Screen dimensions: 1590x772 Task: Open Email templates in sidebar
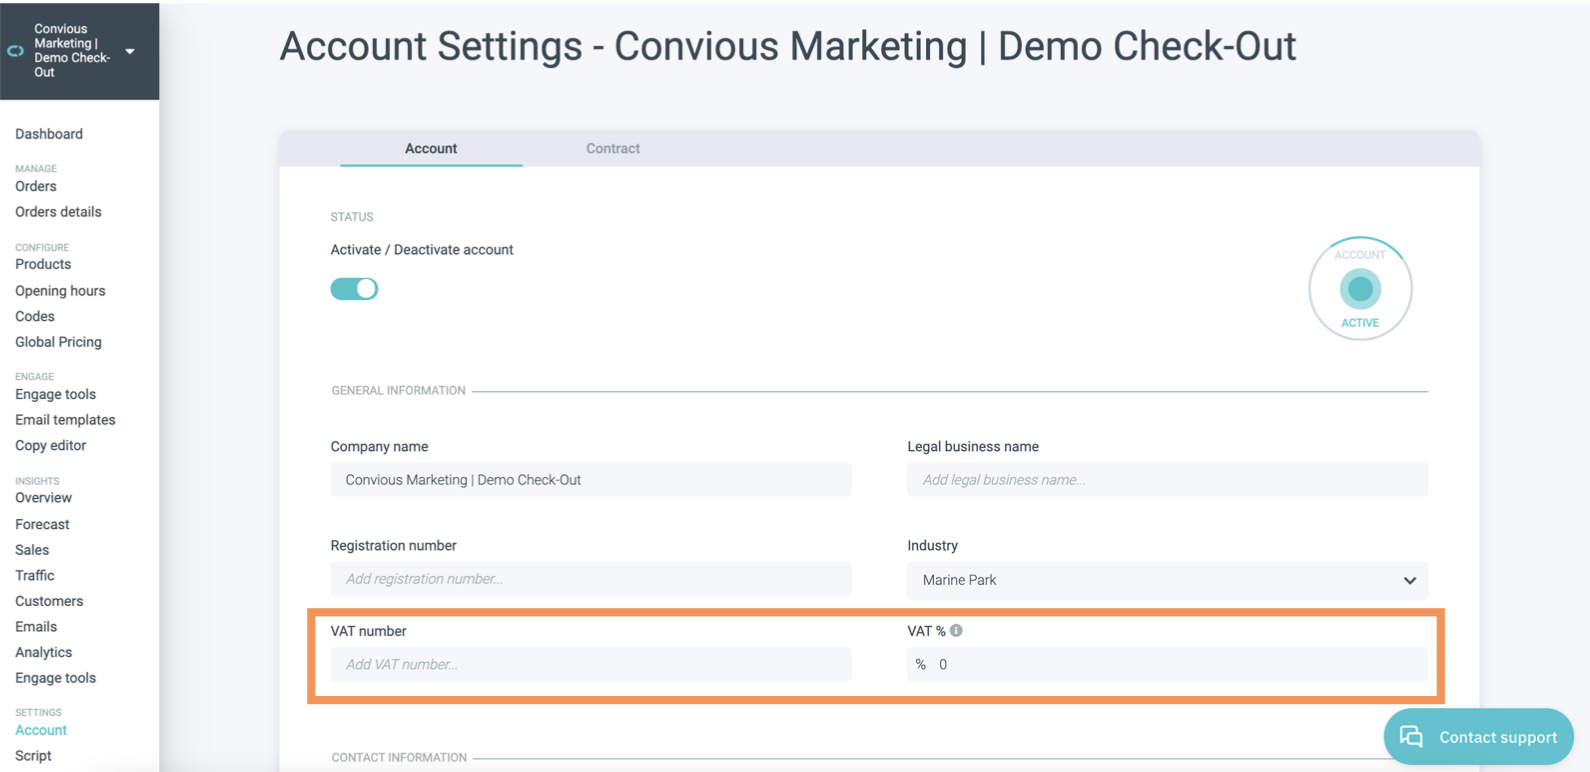tap(65, 420)
